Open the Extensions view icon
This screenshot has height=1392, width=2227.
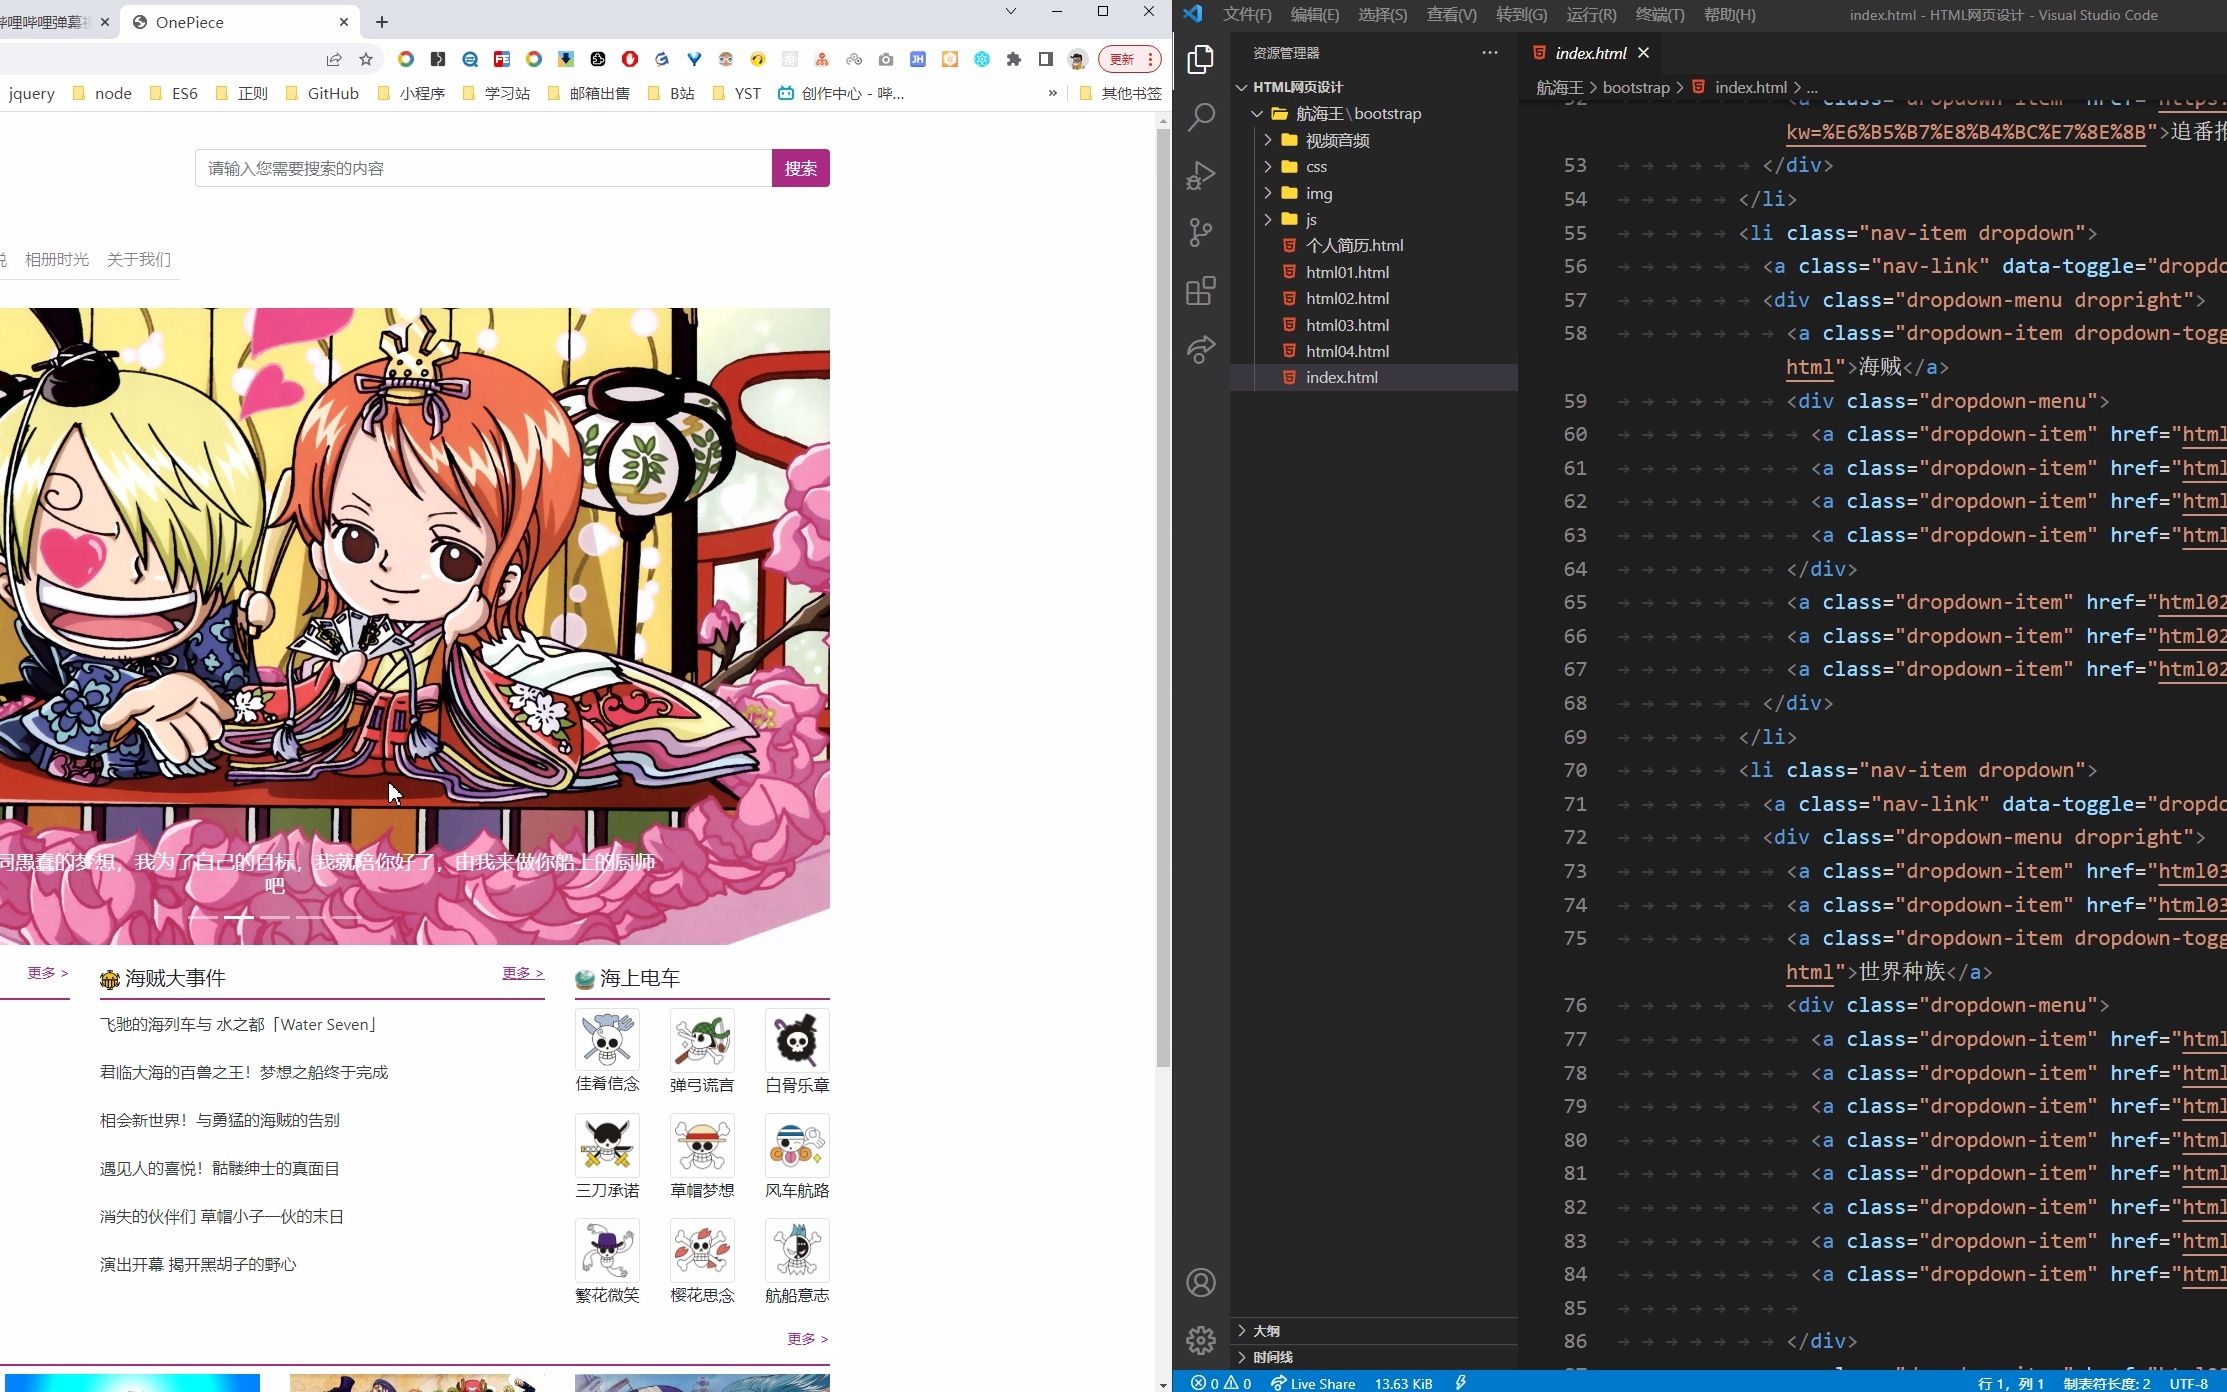pos(1200,291)
